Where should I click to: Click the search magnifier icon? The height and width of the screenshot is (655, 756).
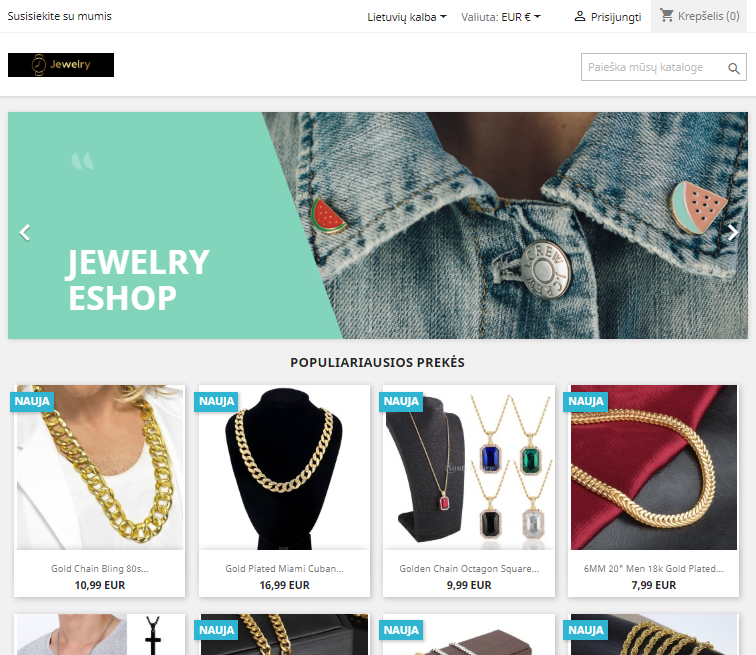734,68
